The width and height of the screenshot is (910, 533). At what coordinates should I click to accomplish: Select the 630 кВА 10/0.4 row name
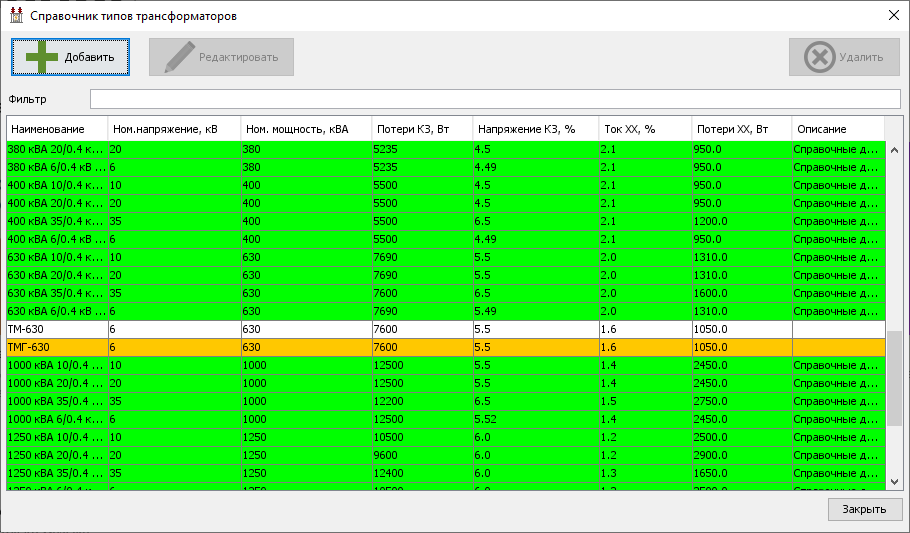coord(57,257)
